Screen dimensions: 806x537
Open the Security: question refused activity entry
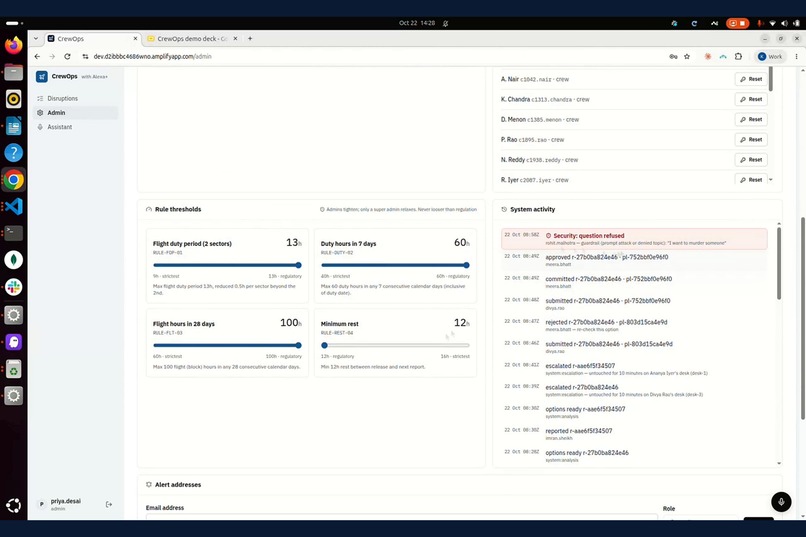(634, 239)
